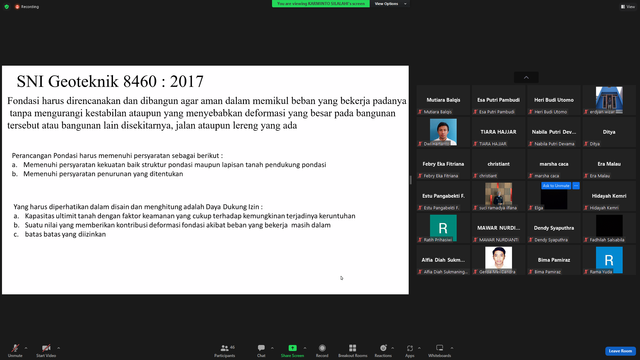Viewport: 640px width, 360px height.
Task: Start video using the camera icon
Action: click(x=46, y=348)
